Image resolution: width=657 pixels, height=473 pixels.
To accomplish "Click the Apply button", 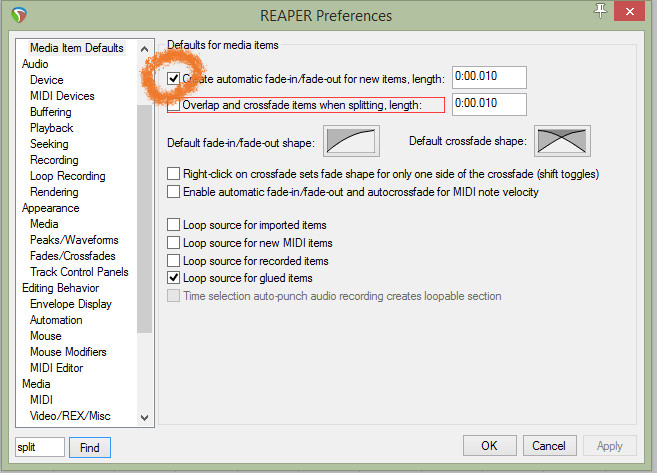I will (x=610, y=445).
